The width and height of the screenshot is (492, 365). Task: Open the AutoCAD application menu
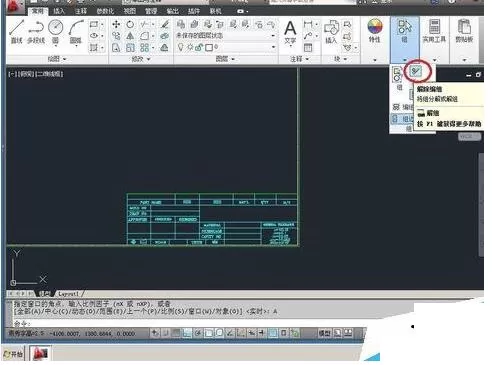click(x=14, y=6)
